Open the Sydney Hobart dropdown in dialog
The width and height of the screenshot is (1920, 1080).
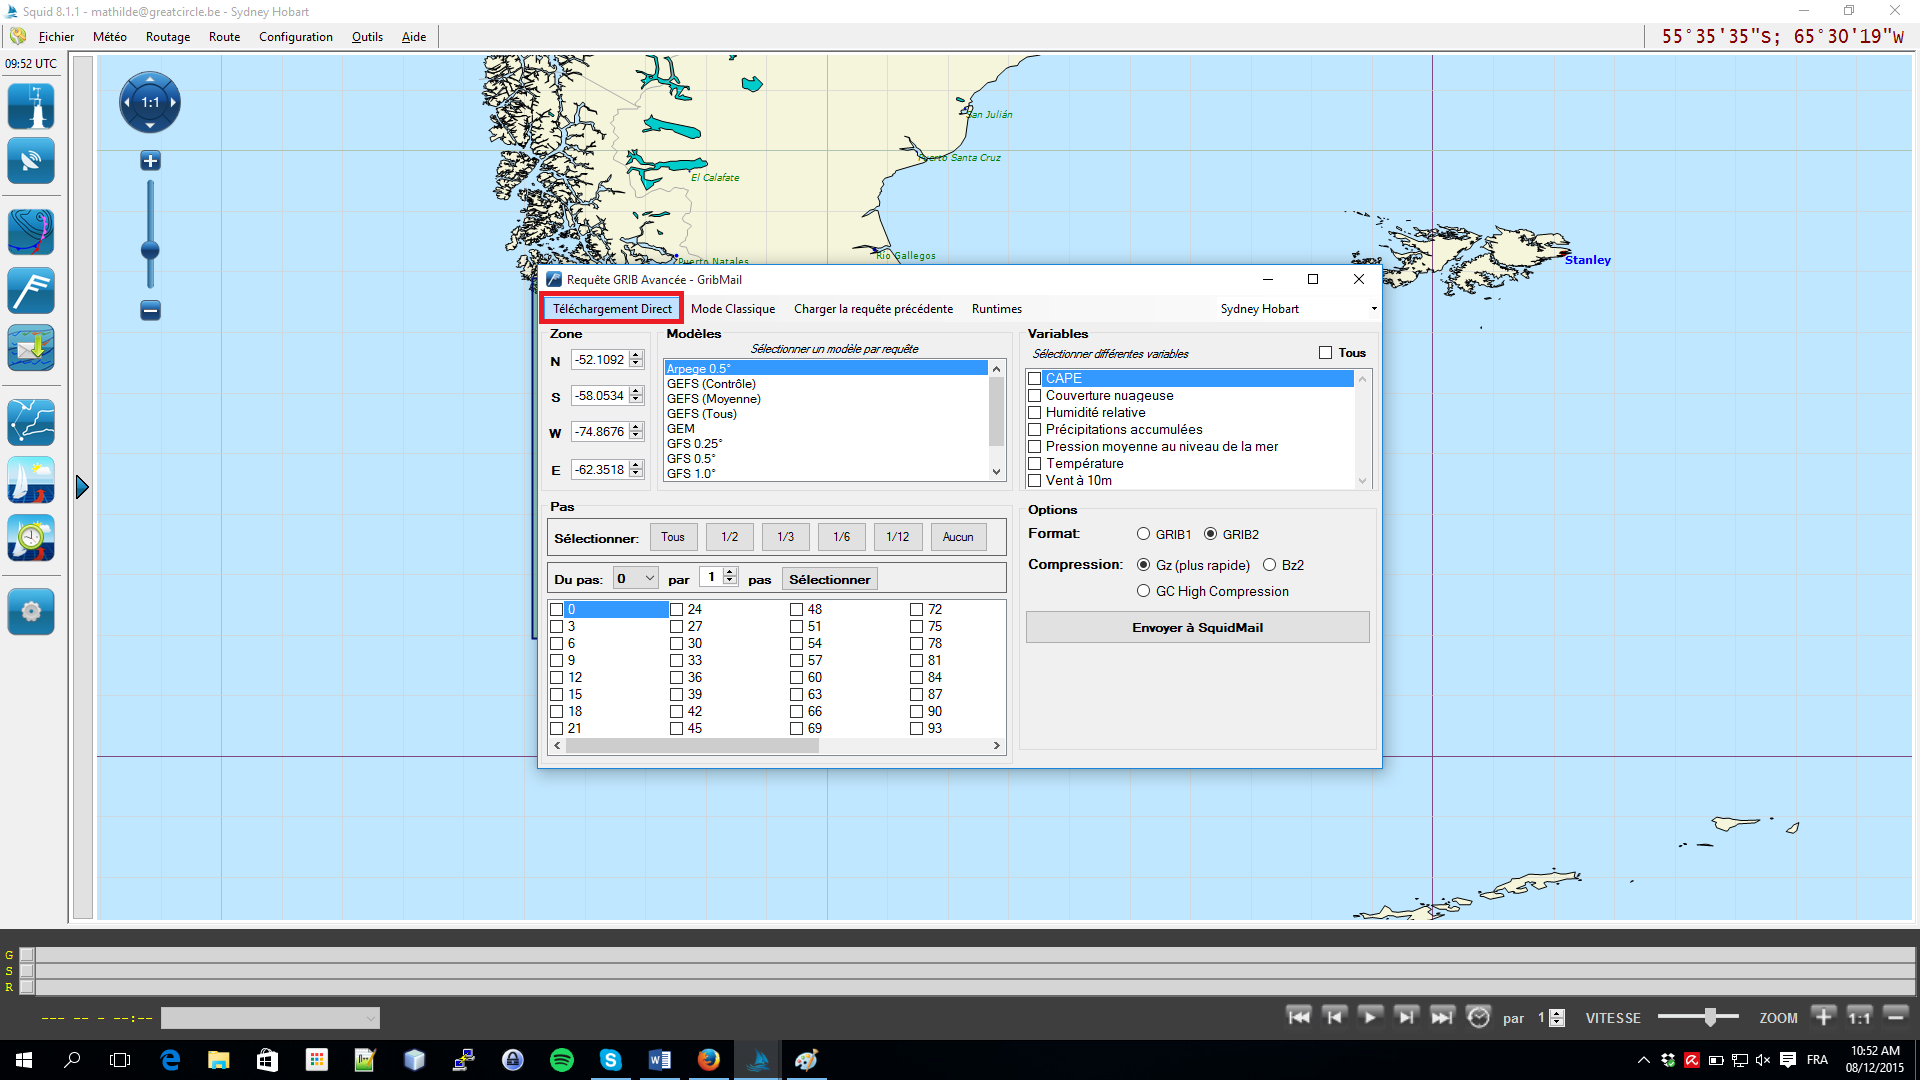(1373, 309)
